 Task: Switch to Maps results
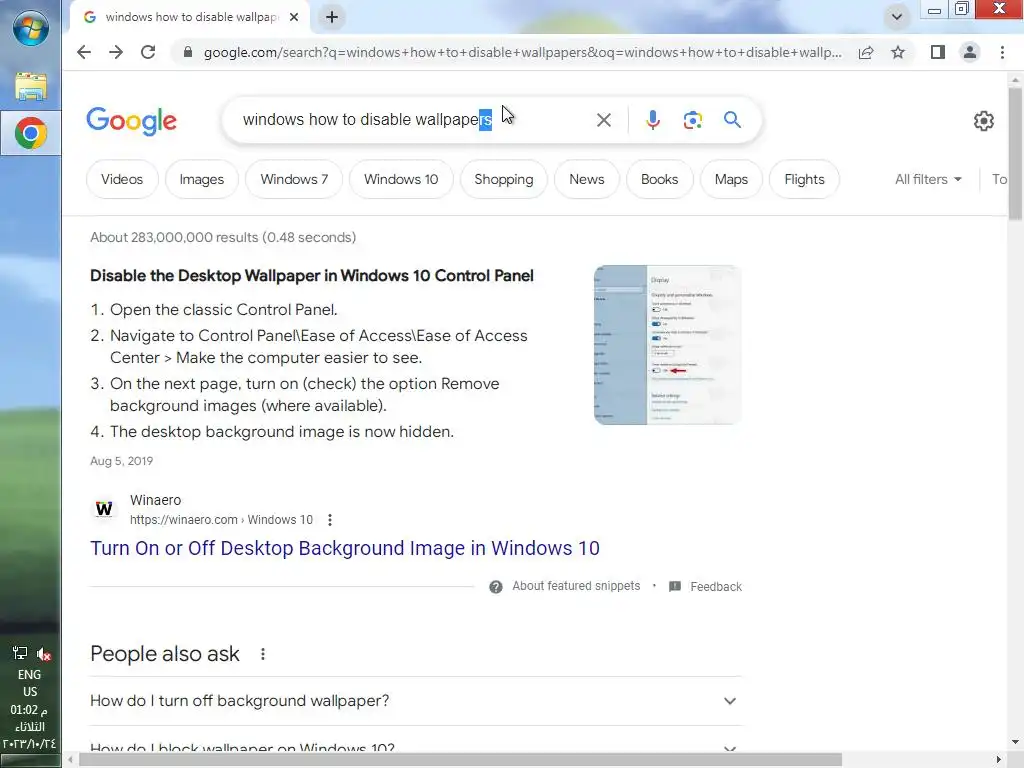(731, 180)
